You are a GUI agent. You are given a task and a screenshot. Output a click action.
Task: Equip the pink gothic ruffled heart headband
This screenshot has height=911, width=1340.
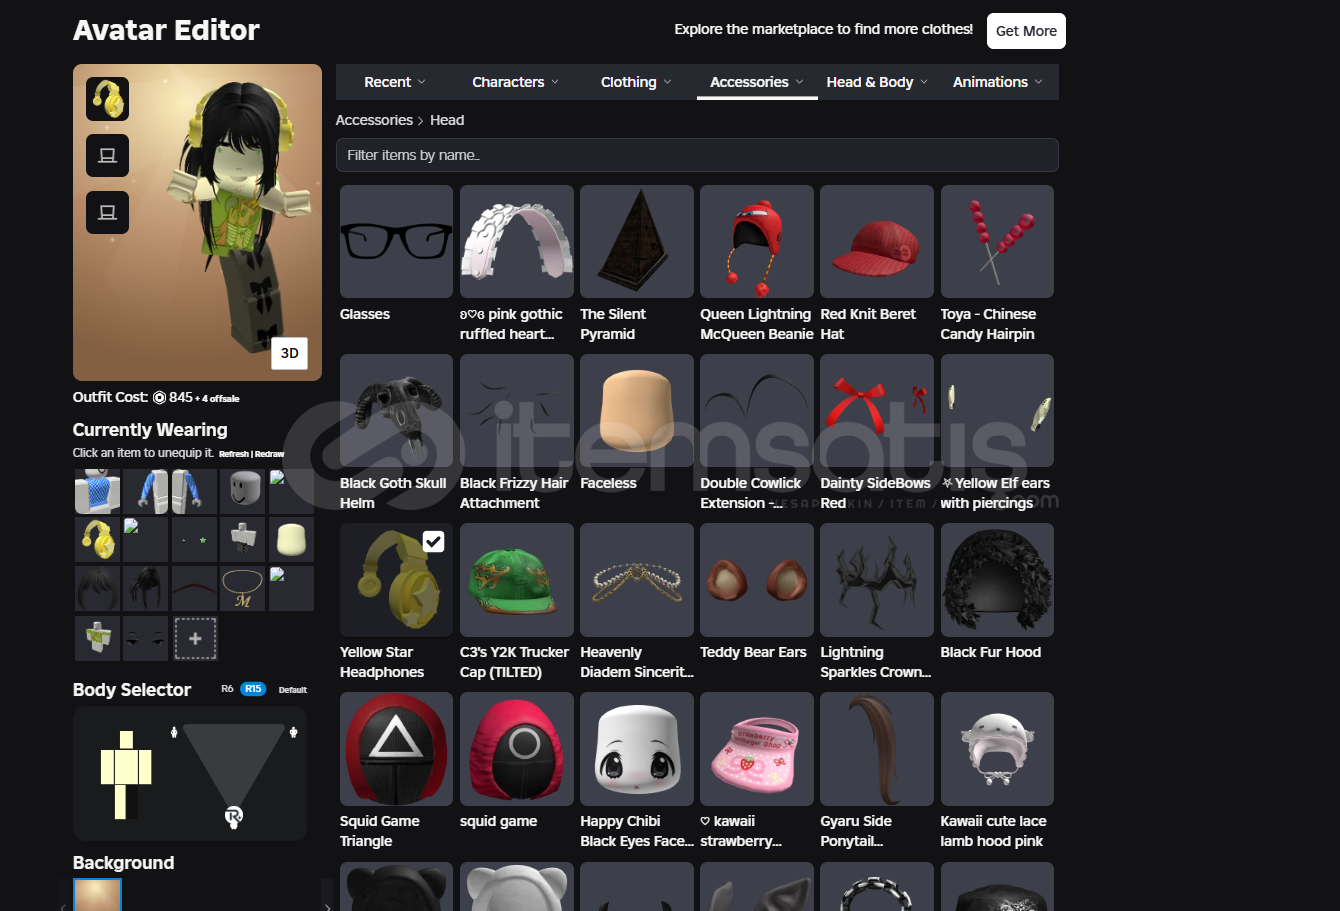coord(517,241)
